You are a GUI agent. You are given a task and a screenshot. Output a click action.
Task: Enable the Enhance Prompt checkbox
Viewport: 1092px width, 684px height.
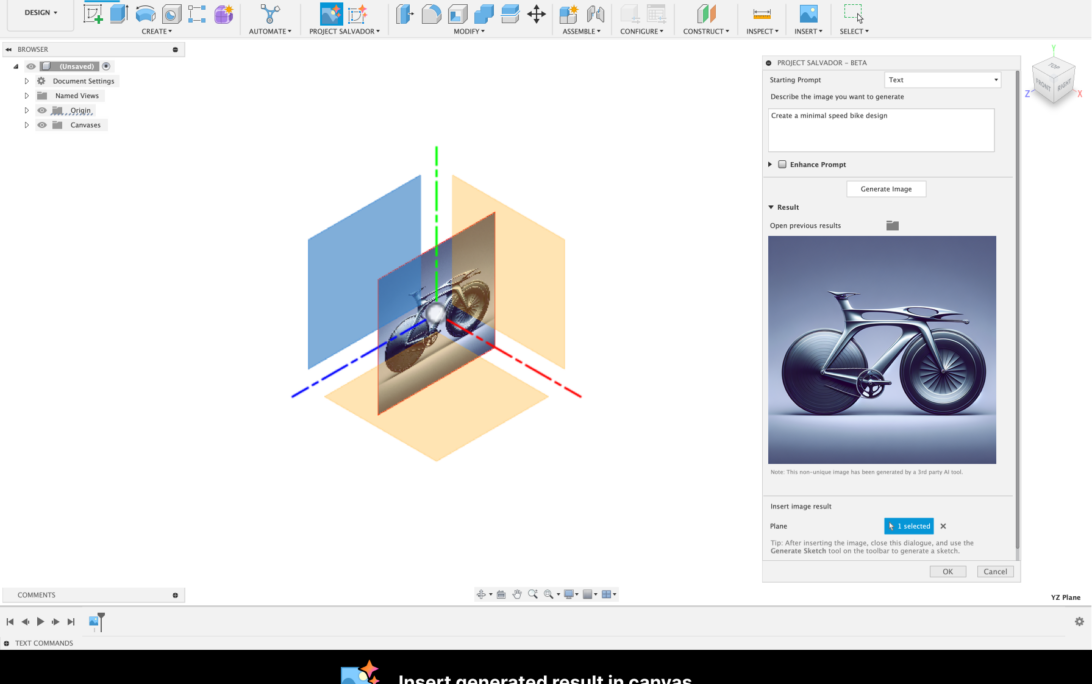click(x=782, y=164)
